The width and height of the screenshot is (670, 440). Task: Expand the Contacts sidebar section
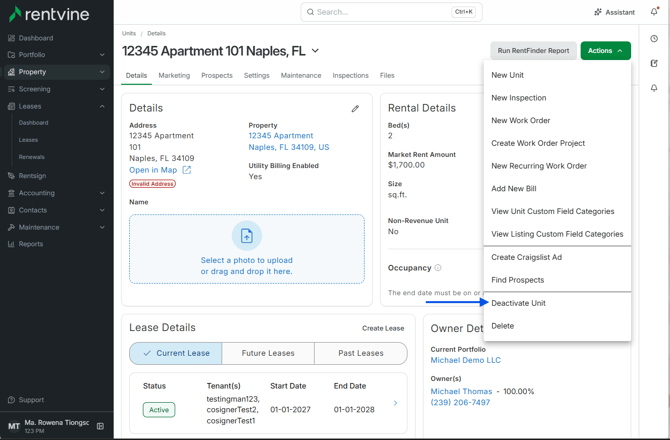point(102,210)
